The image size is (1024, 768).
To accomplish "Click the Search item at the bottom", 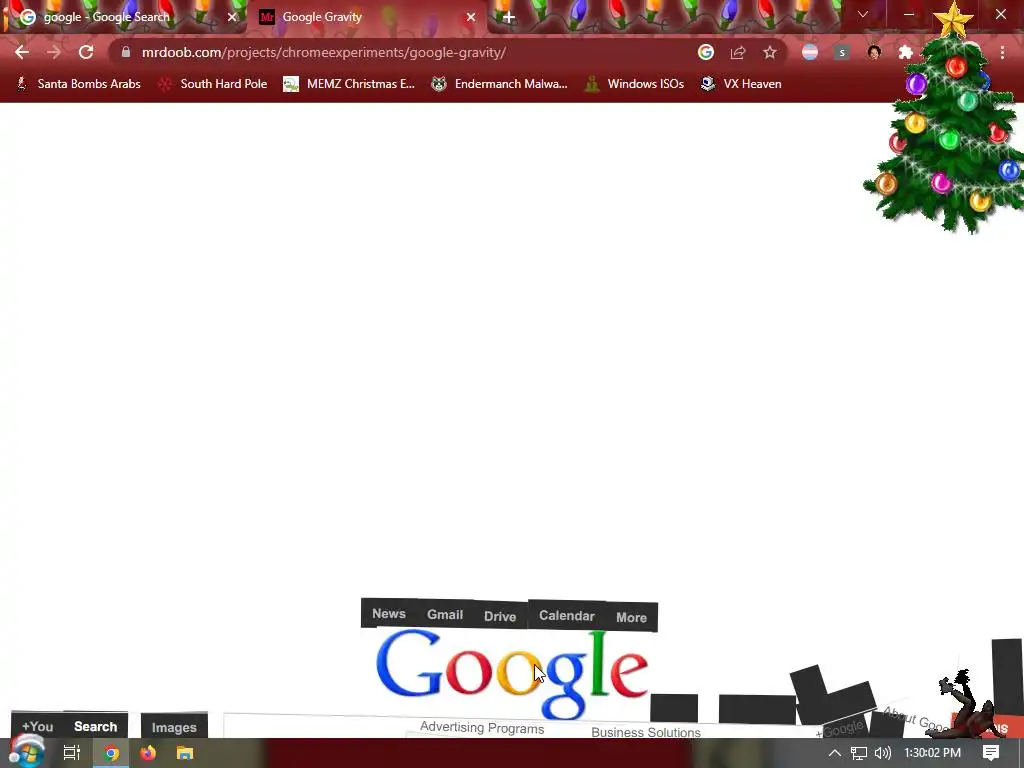I will coord(95,726).
